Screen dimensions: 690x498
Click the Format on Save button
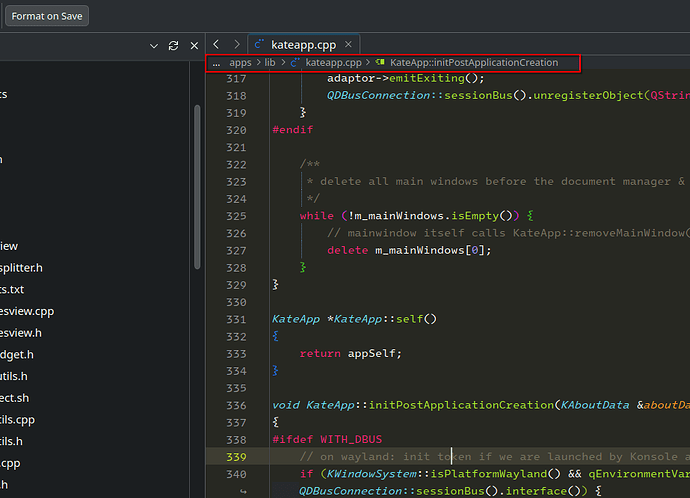[x=47, y=16]
